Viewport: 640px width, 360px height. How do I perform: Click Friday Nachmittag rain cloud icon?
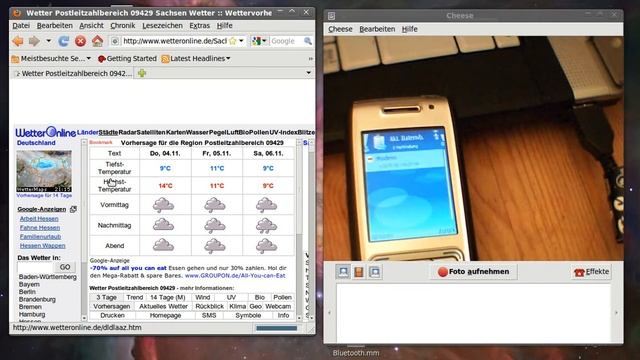215,225
